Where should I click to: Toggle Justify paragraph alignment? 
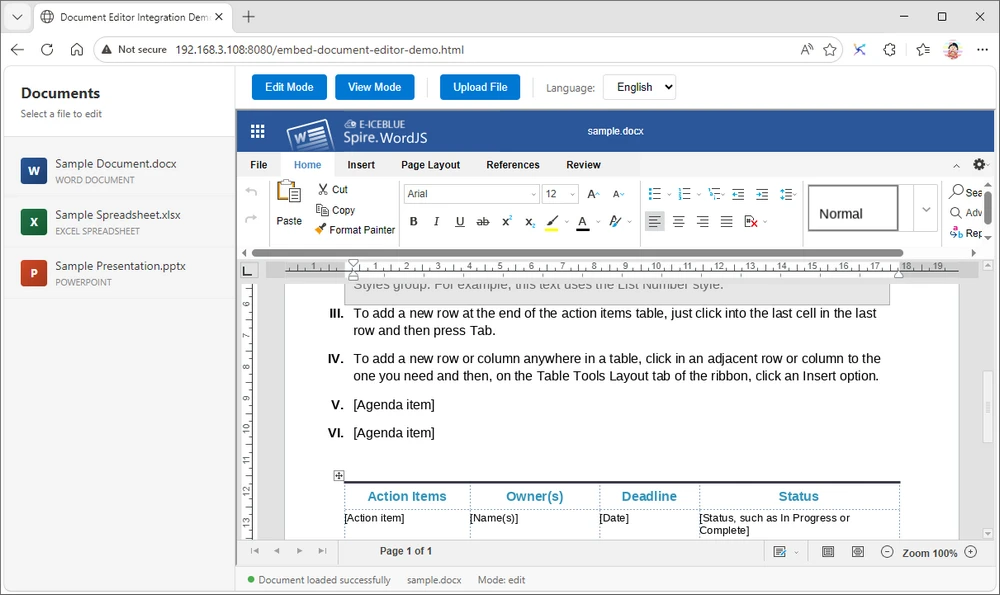[726, 221]
